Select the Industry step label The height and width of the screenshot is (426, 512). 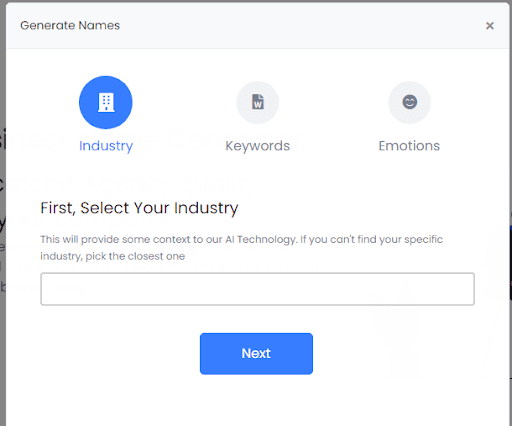click(x=106, y=146)
